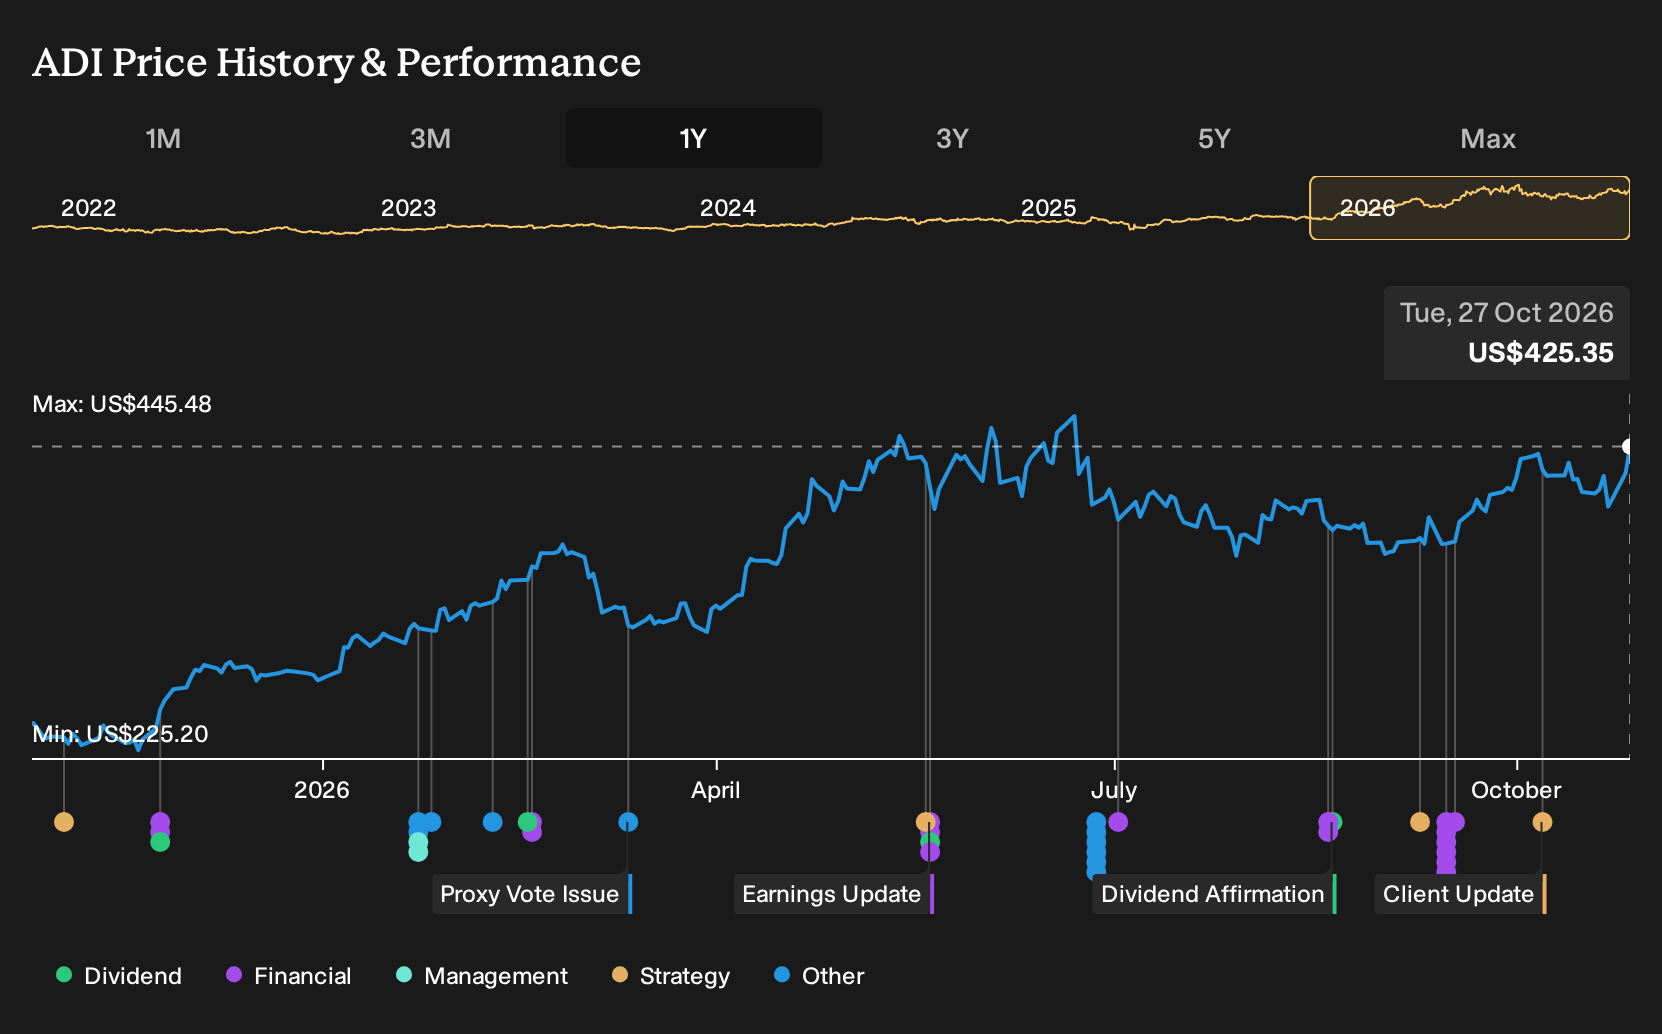
Task: Click the October axis label
Action: pos(1516,790)
